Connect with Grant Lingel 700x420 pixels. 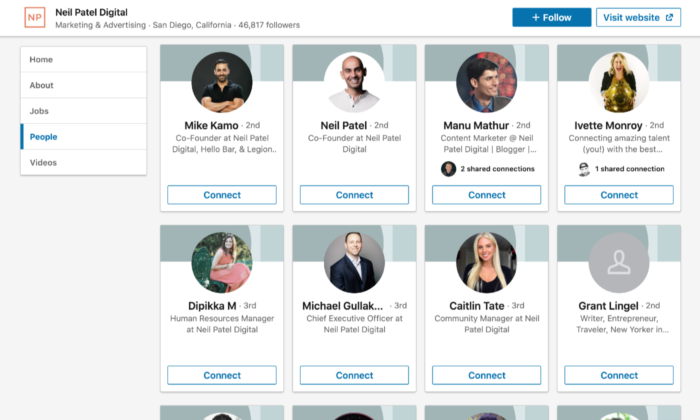619,375
